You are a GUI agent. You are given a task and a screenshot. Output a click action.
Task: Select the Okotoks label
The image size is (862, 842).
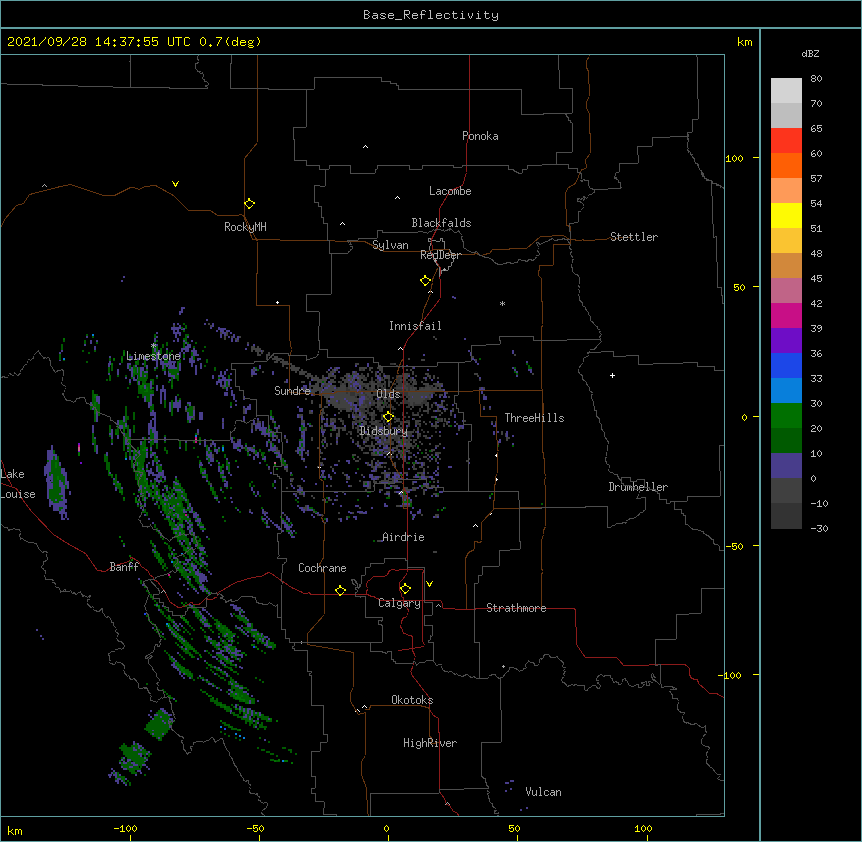412,700
